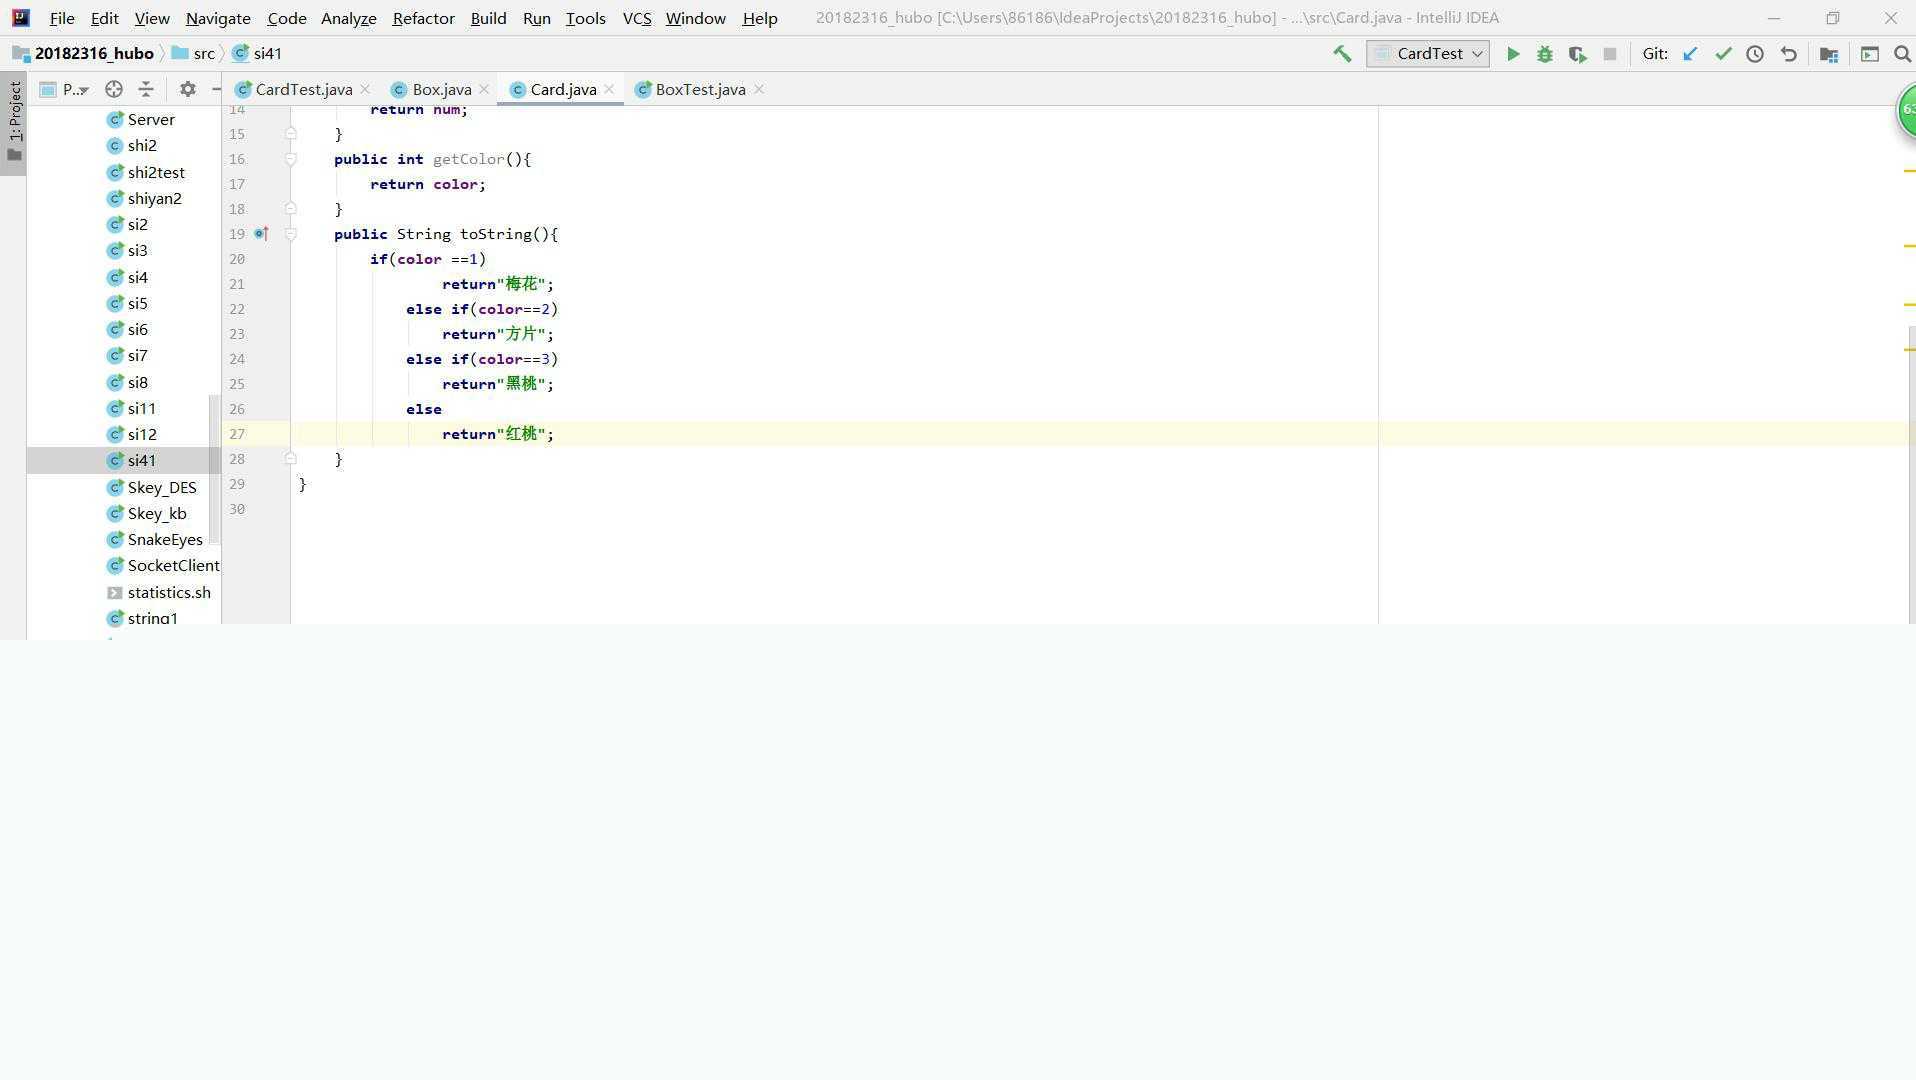Collapse the getColor method fold at line 16
This screenshot has height=1080, width=1916.
pos(290,159)
